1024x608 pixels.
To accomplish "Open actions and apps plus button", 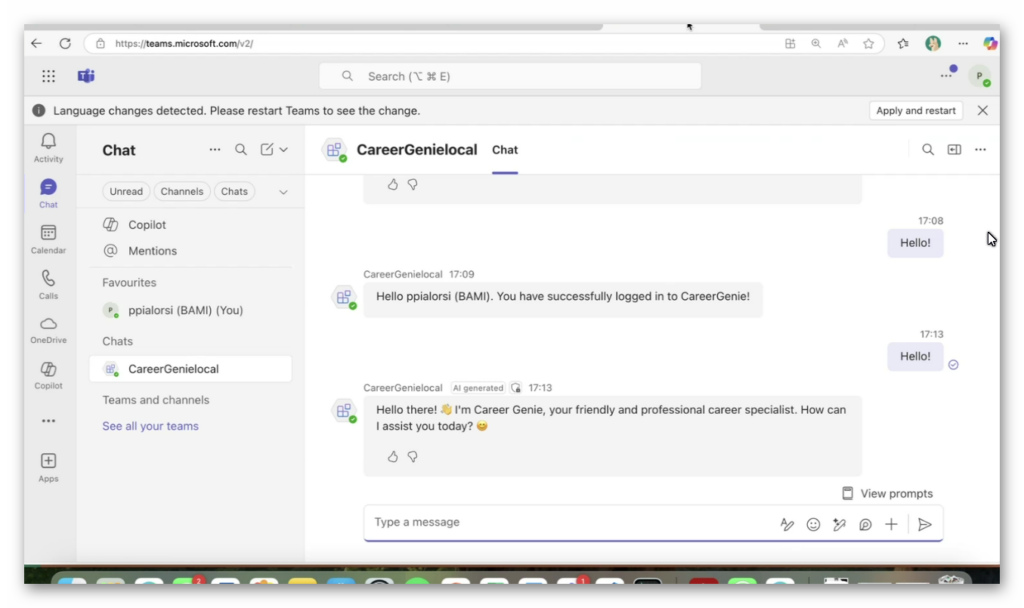I will coord(891,524).
